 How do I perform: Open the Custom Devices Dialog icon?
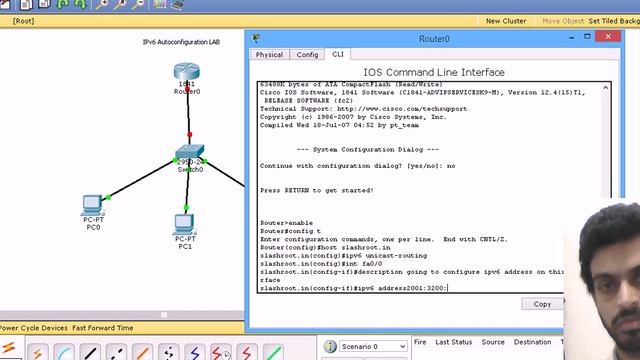pos(177,4)
